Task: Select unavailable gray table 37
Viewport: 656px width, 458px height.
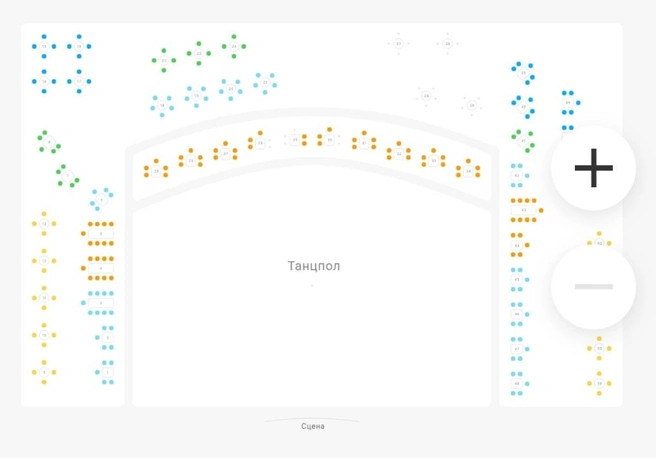Action: (399, 43)
